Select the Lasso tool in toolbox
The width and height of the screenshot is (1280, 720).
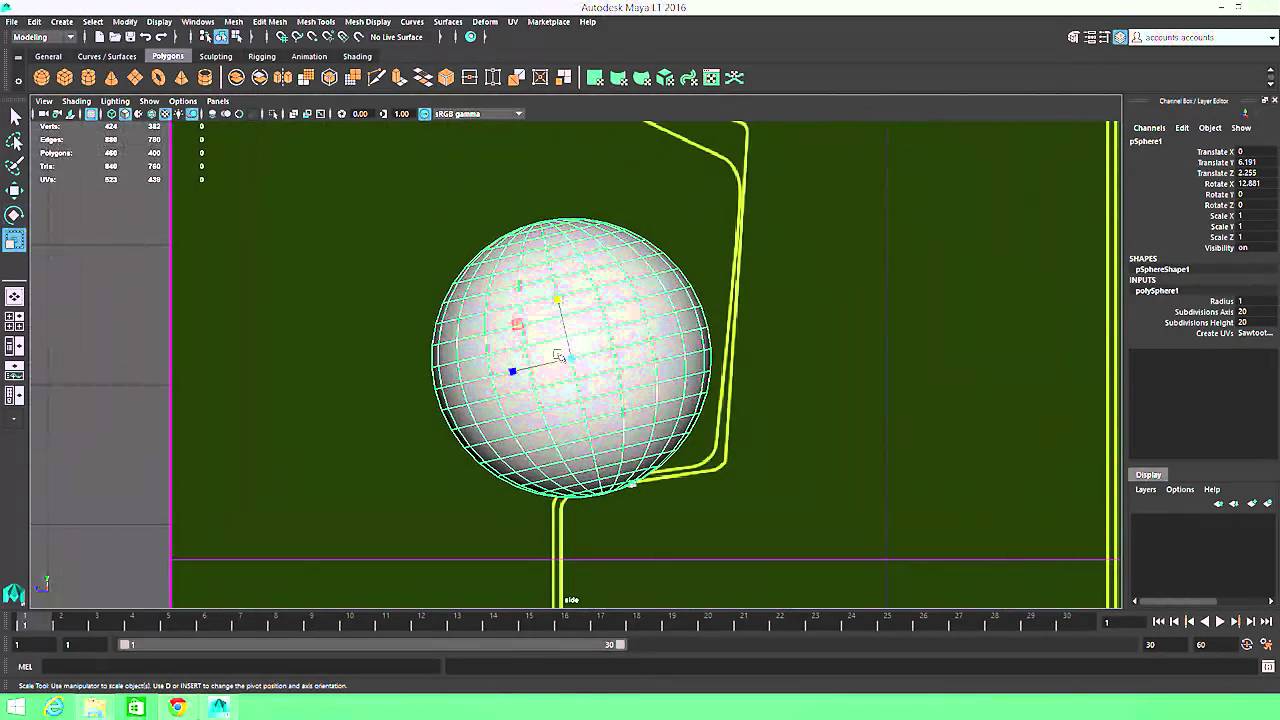pyautogui.click(x=15, y=142)
